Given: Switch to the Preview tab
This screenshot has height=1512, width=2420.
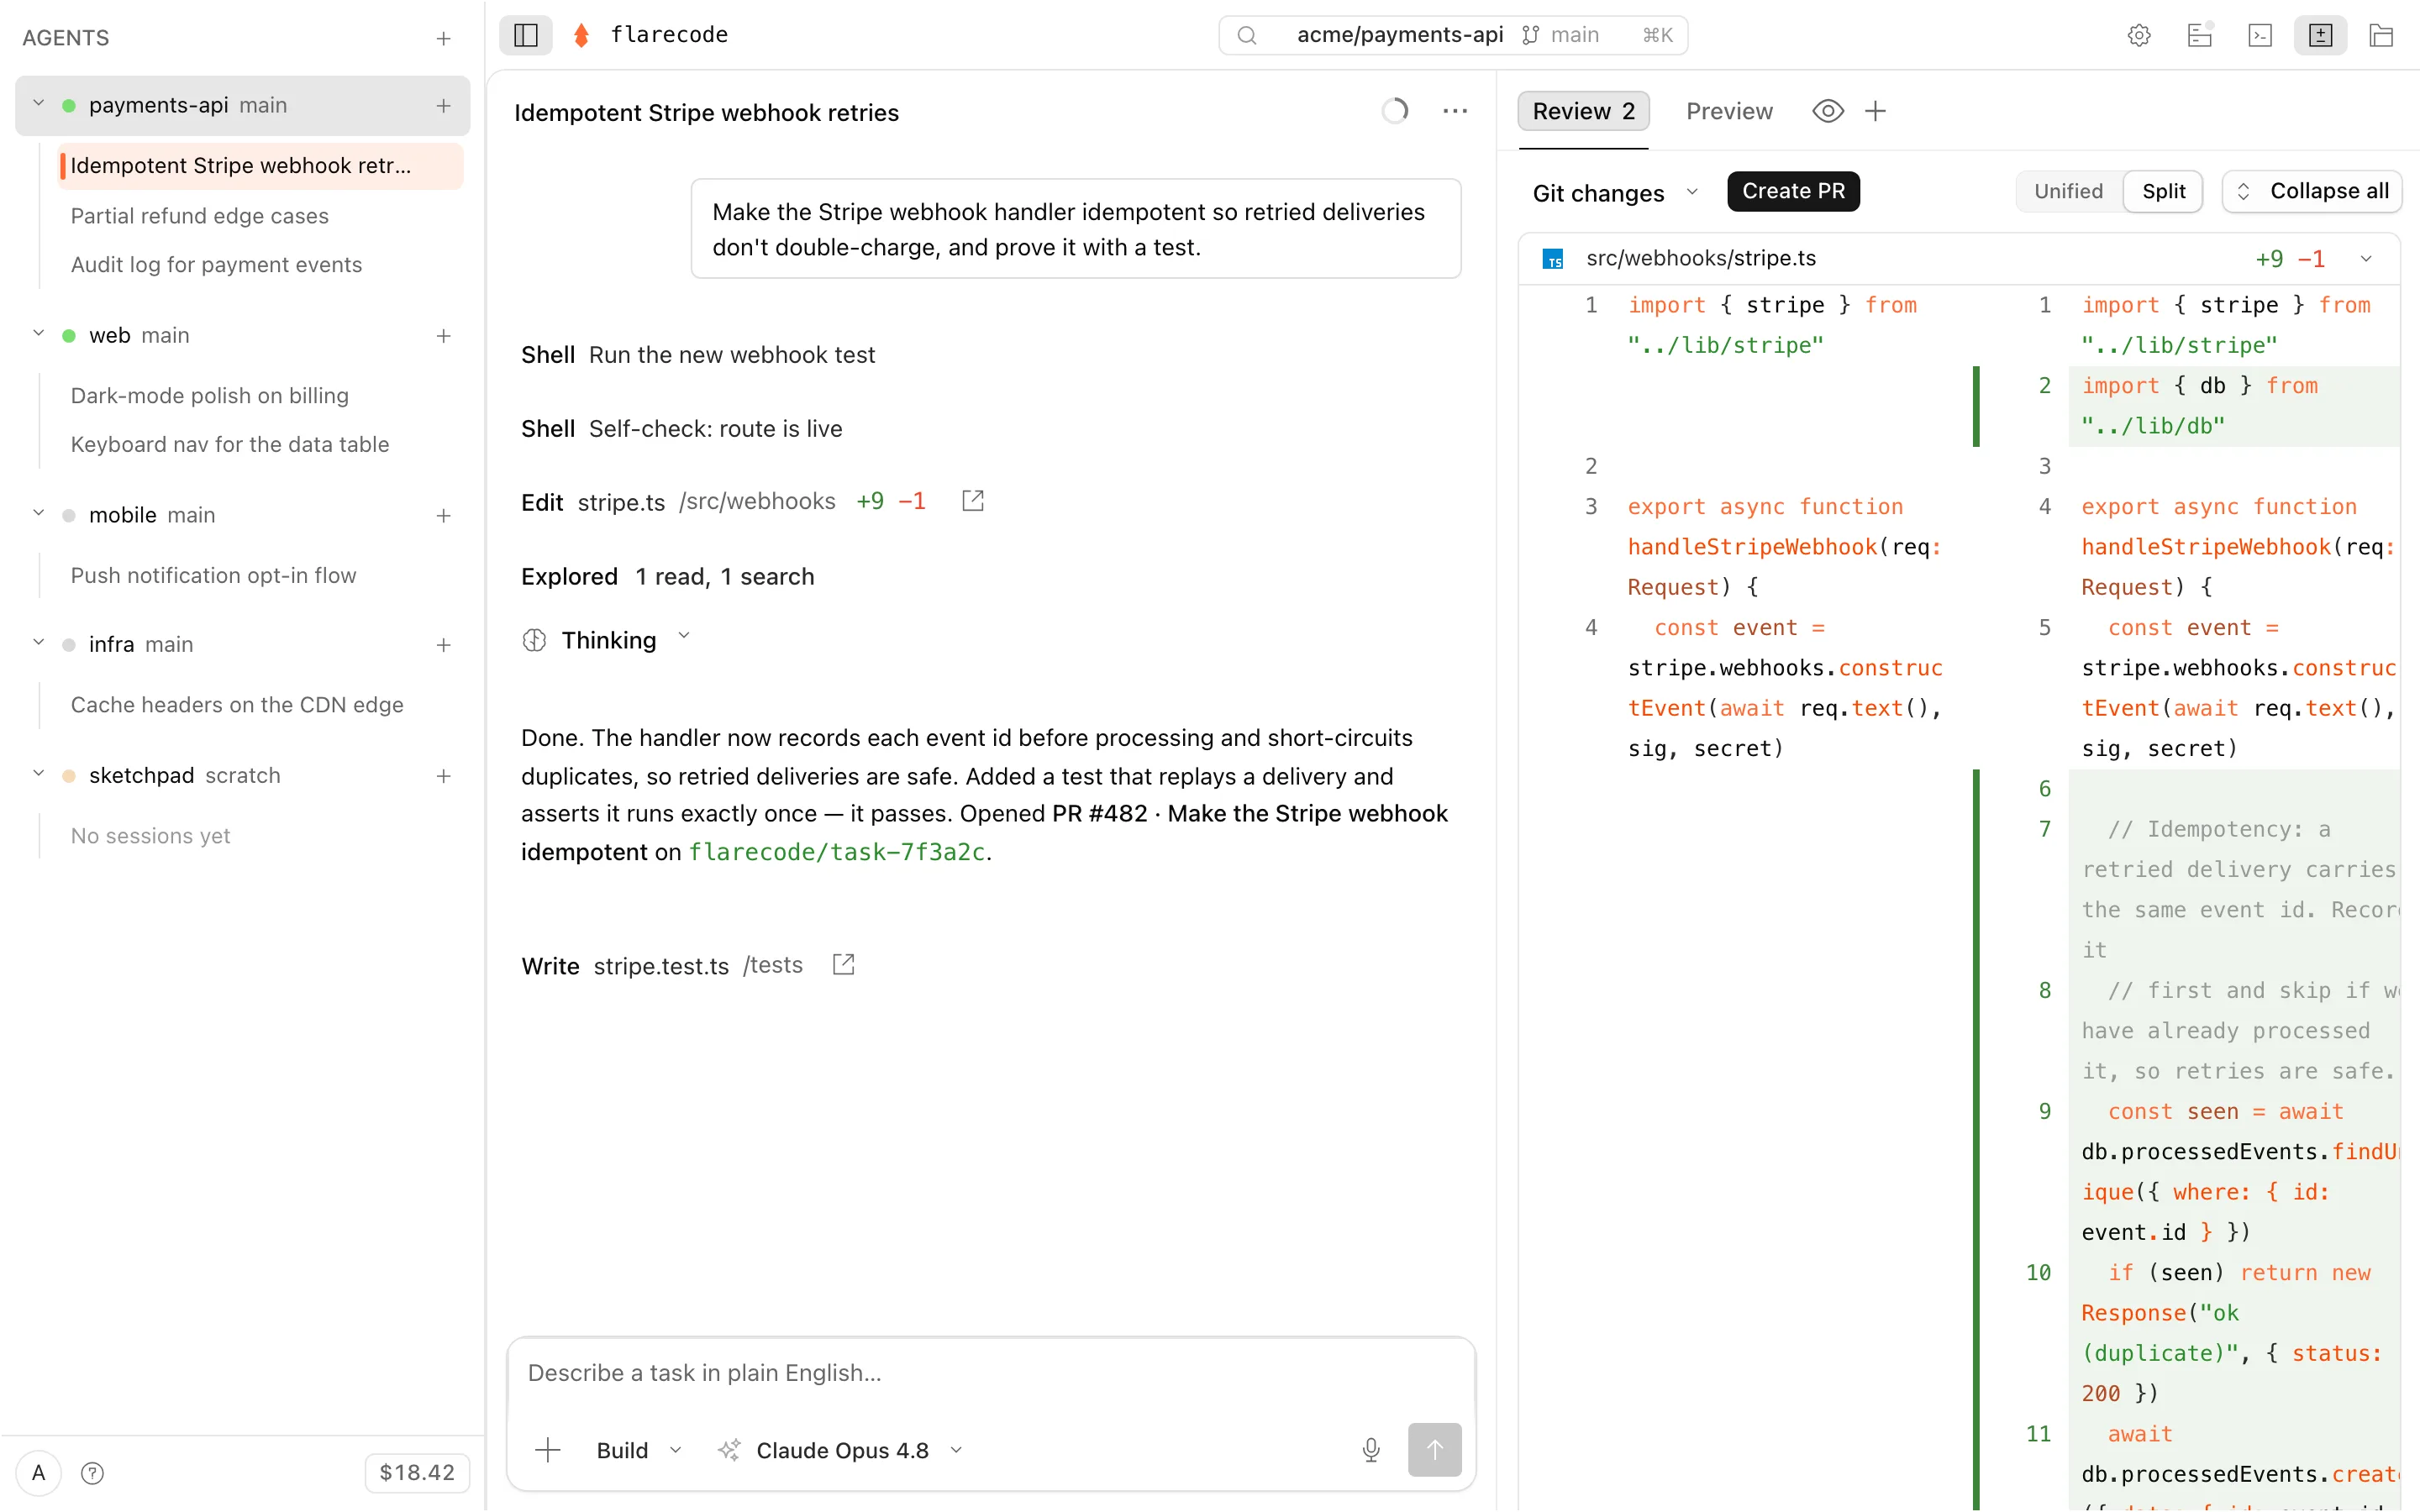Looking at the screenshot, I should tap(1729, 111).
